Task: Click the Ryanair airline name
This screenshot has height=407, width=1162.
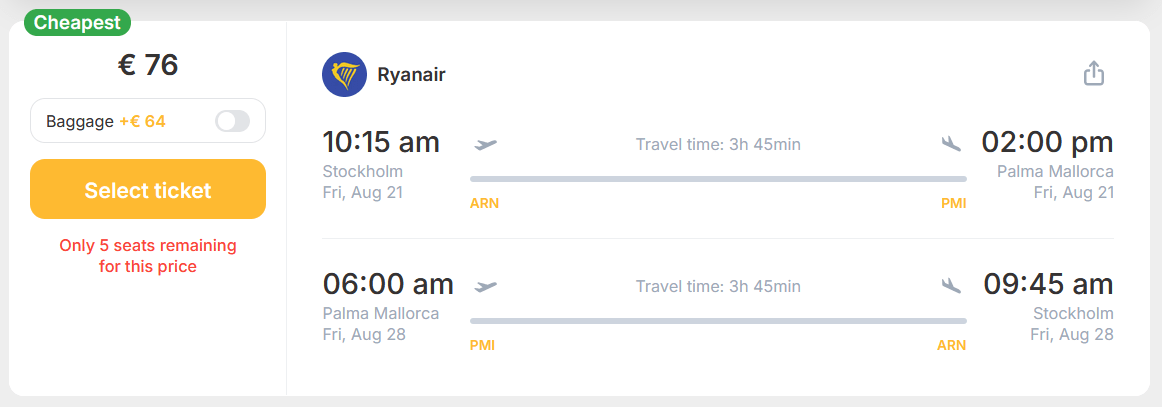Action: (x=411, y=75)
